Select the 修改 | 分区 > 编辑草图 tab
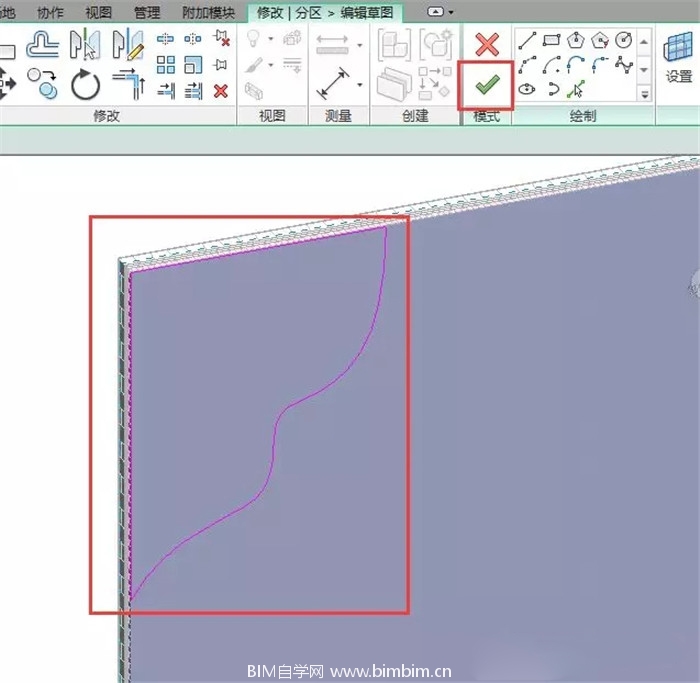 pyautogui.click(x=325, y=12)
